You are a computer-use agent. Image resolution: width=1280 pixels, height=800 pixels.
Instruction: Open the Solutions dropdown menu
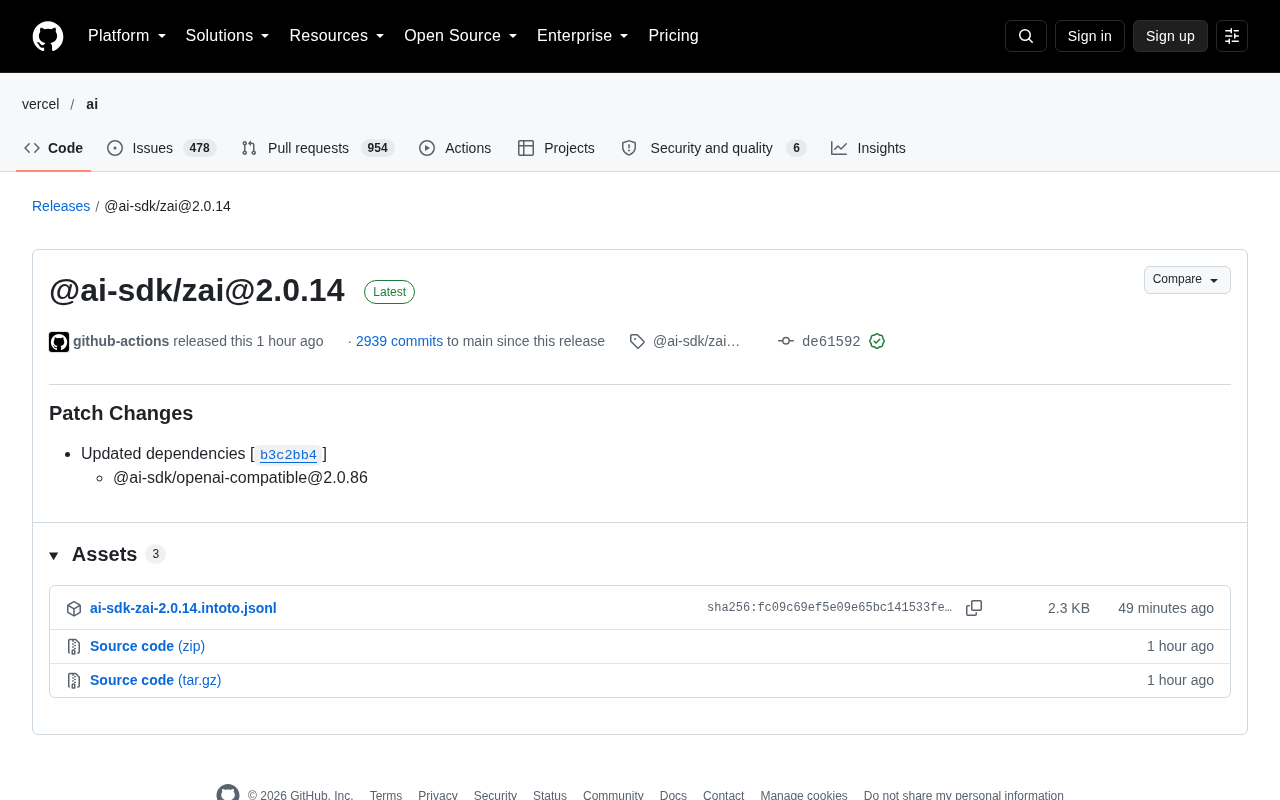(x=228, y=36)
